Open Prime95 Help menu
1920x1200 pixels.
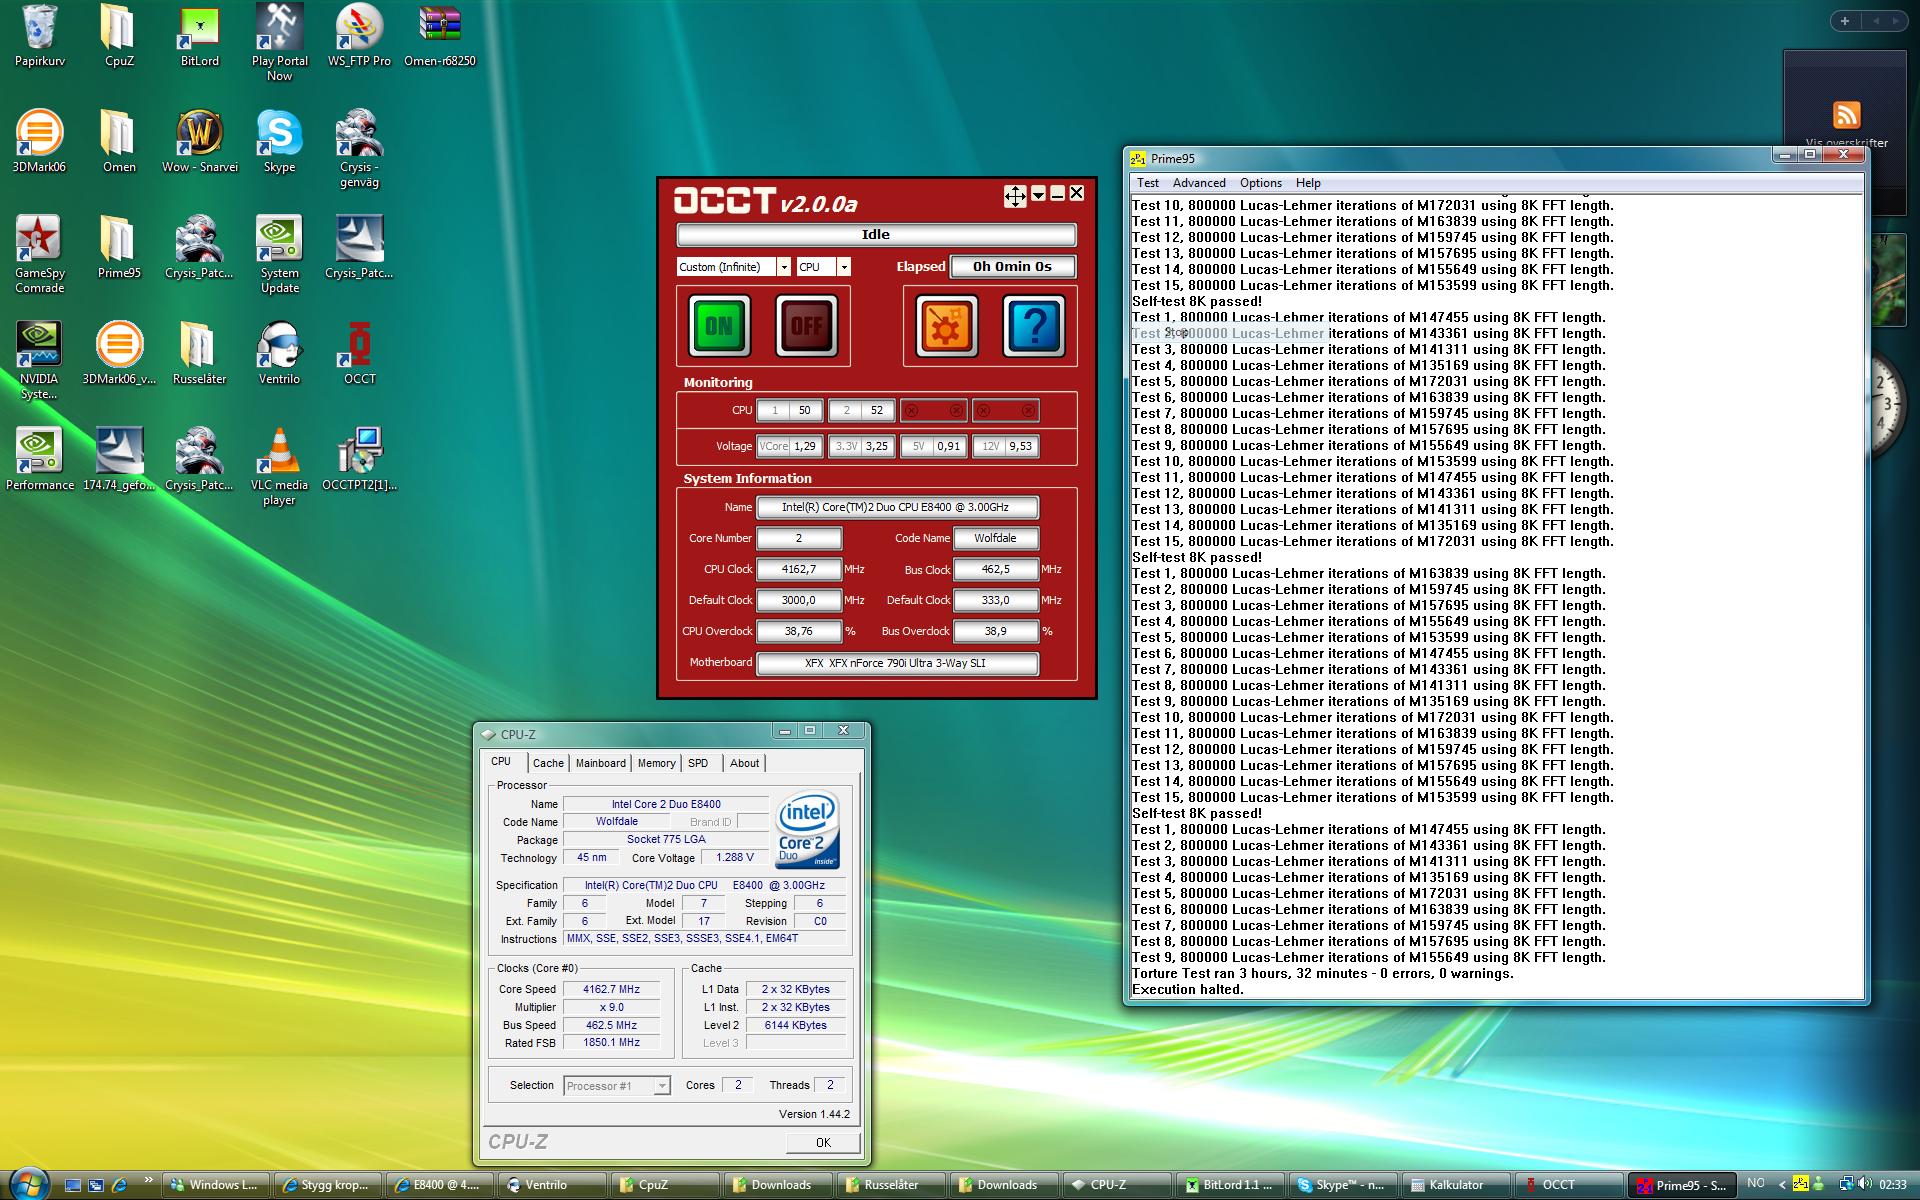pos(1308,183)
